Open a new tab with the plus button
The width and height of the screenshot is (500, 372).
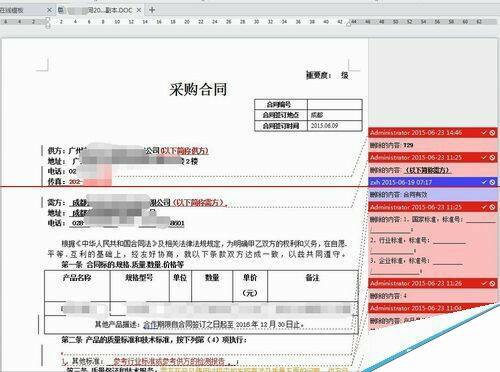152,10
